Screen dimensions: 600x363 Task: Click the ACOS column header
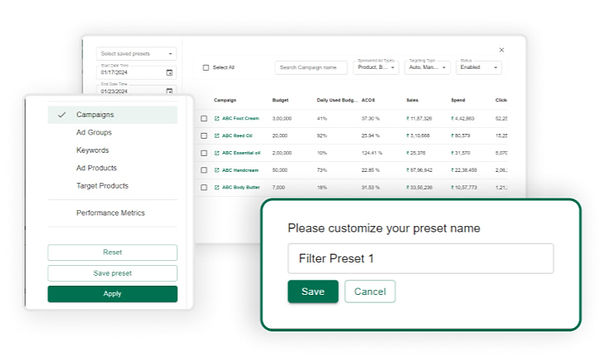(368, 100)
